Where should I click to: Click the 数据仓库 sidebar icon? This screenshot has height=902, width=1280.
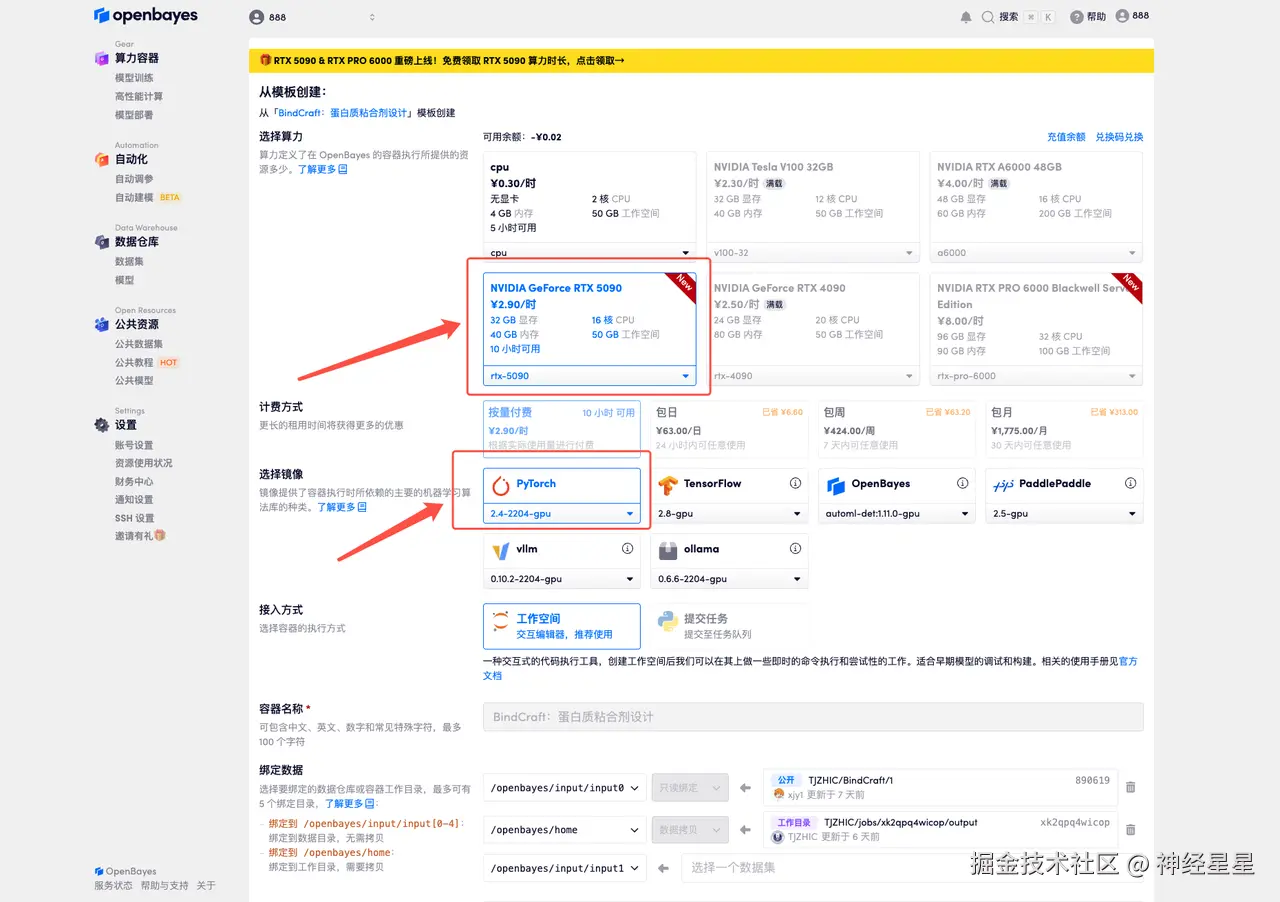coord(101,242)
